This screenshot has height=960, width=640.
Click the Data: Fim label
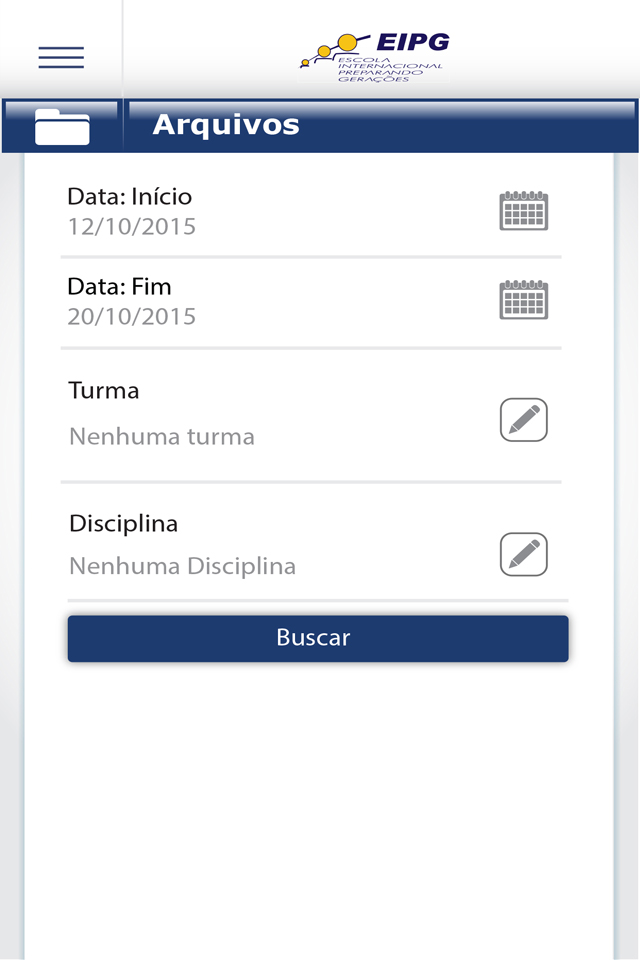pyautogui.click(x=119, y=287)
